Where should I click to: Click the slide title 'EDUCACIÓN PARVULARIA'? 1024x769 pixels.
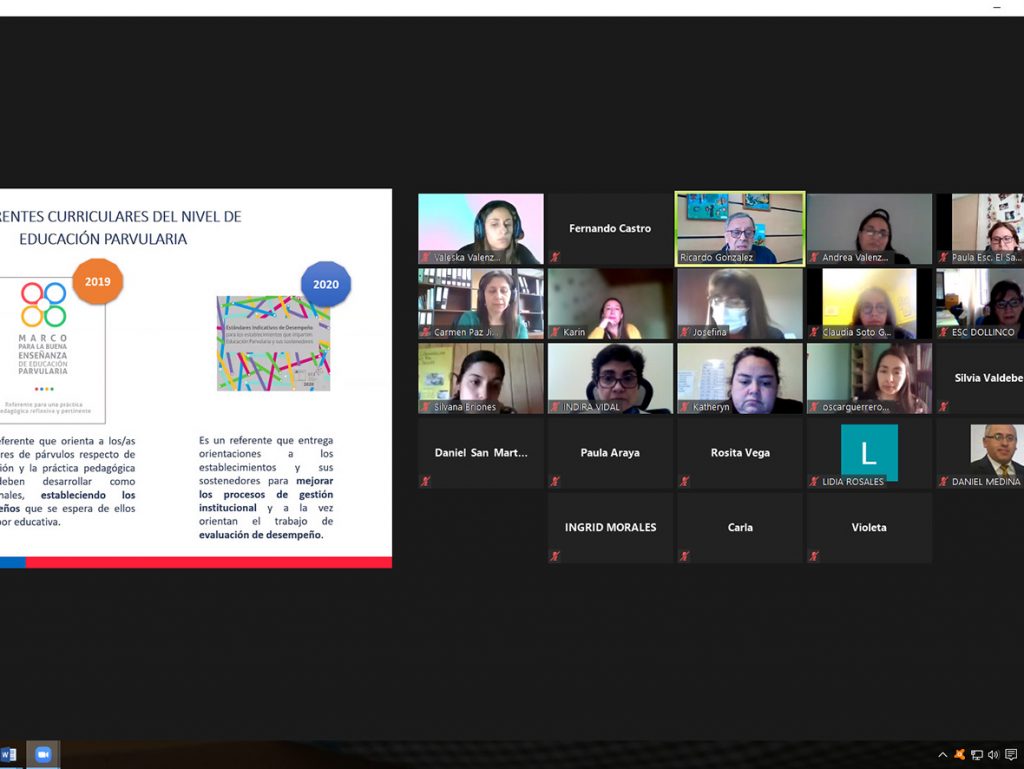[x=103, y=240]
